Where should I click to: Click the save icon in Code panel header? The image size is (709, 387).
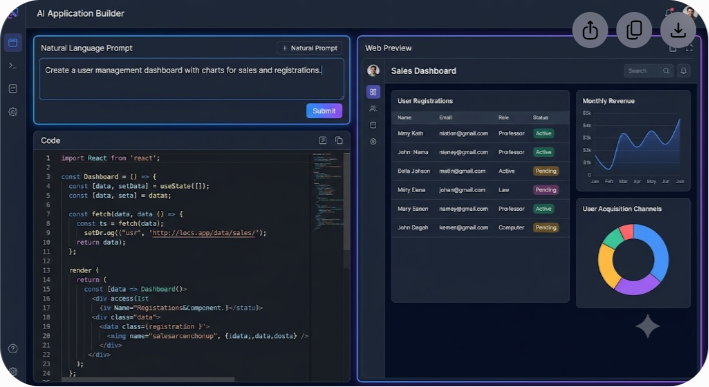323,140
